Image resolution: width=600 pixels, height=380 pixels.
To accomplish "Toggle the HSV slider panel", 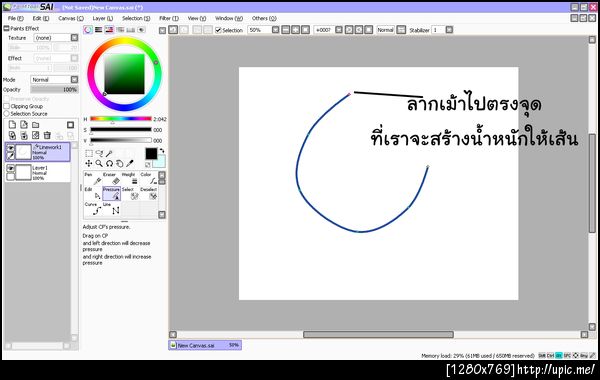I will coord(109,30).
